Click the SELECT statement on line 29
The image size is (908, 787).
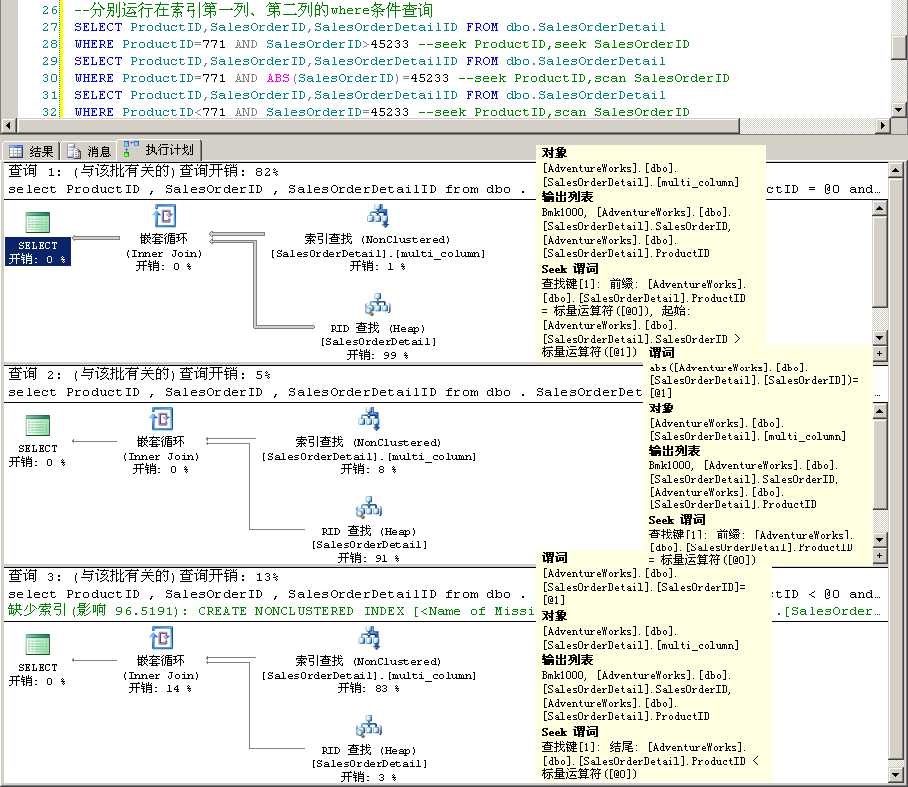coord(369,61)
